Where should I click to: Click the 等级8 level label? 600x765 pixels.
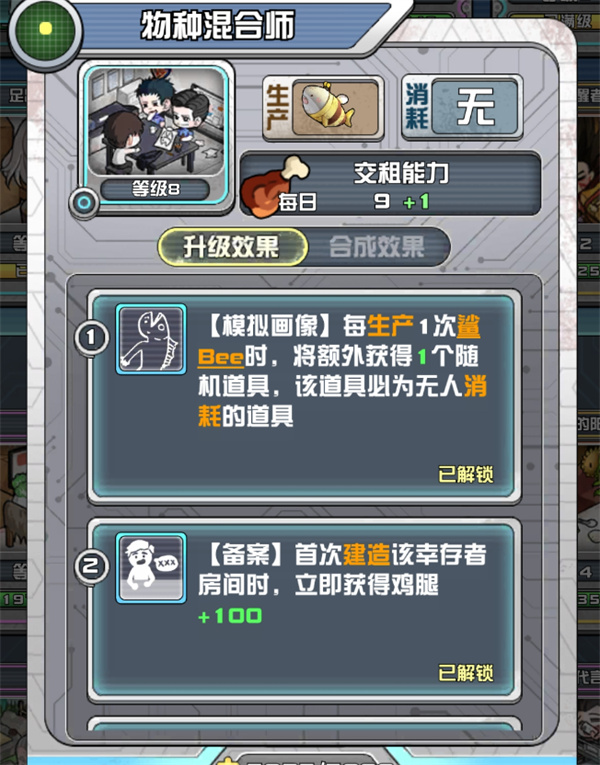pyautogui.click(x=156, y=189)
